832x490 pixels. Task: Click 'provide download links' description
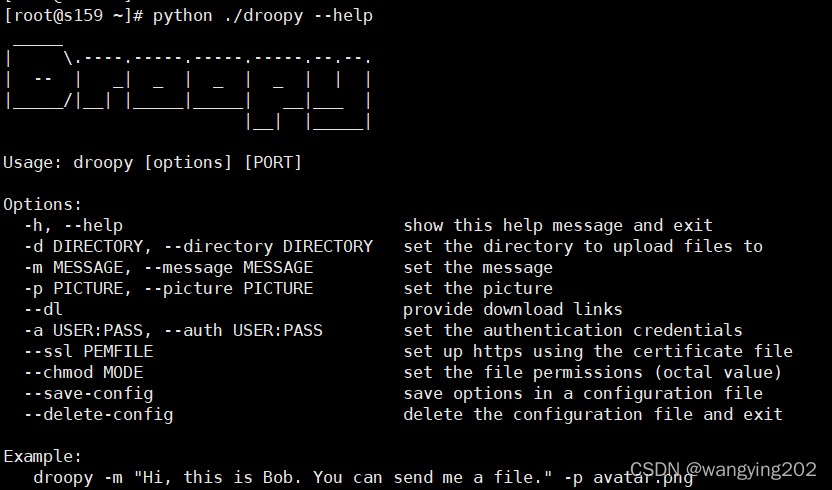513,310
